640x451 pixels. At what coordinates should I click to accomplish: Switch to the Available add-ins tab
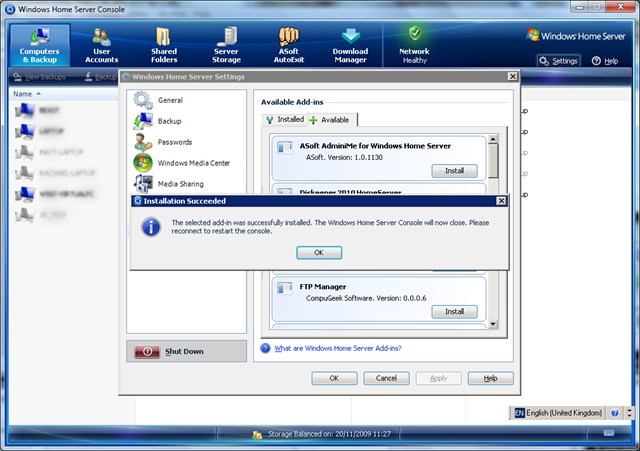click(x=332, y=120)
